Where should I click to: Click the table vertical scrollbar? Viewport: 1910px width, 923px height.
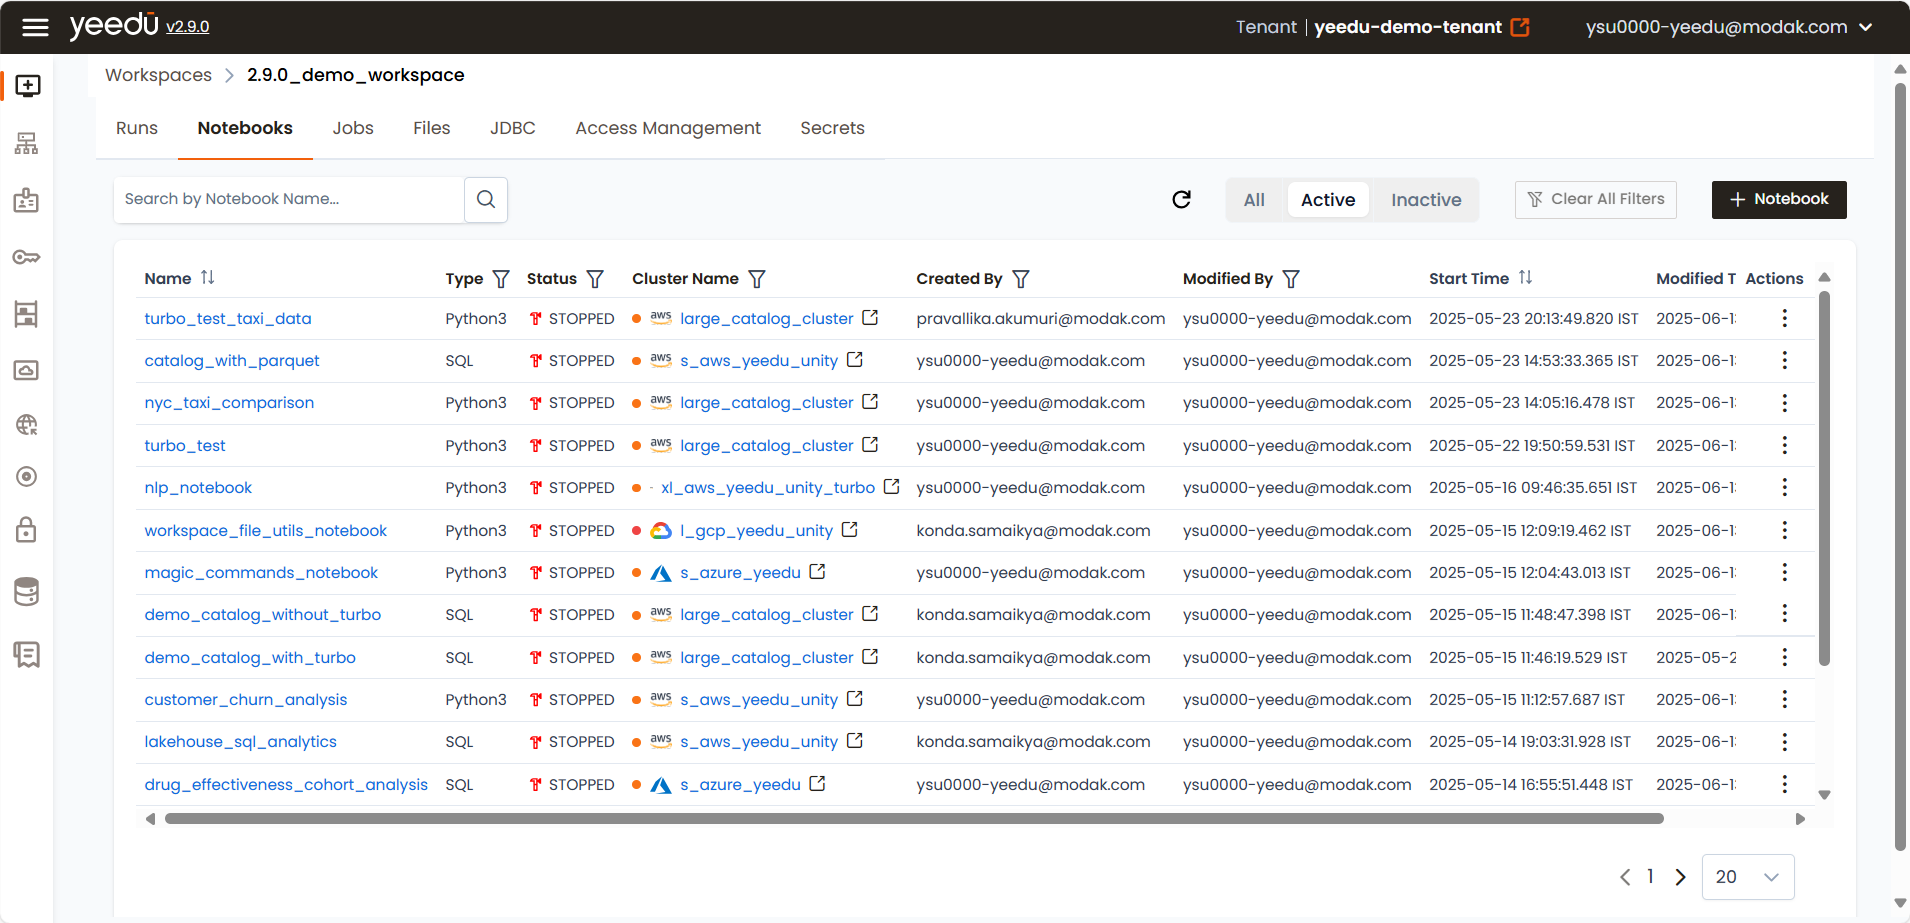point(1824,478)
